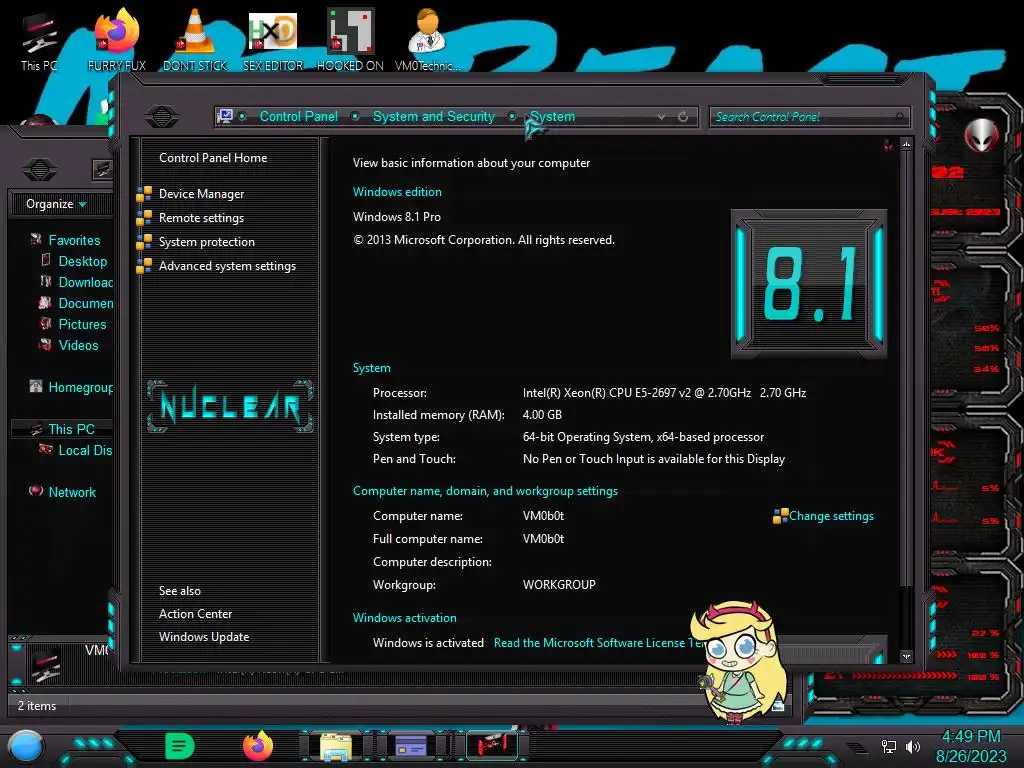The height and width of the screenshot is (768, 1024).
Task: Click the shield icon beside System protection
Action: coord(144,242)
